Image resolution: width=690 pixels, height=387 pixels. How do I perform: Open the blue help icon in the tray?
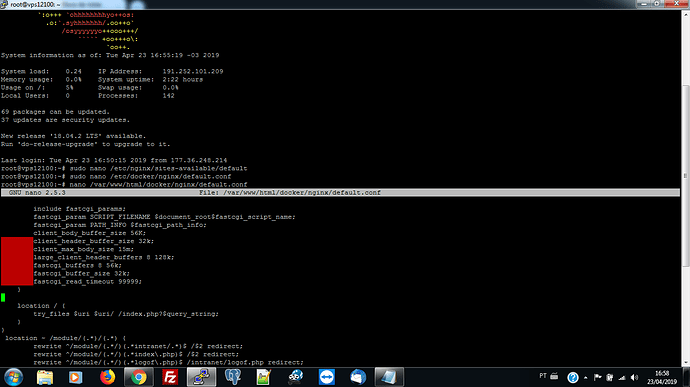click(573, 377)
